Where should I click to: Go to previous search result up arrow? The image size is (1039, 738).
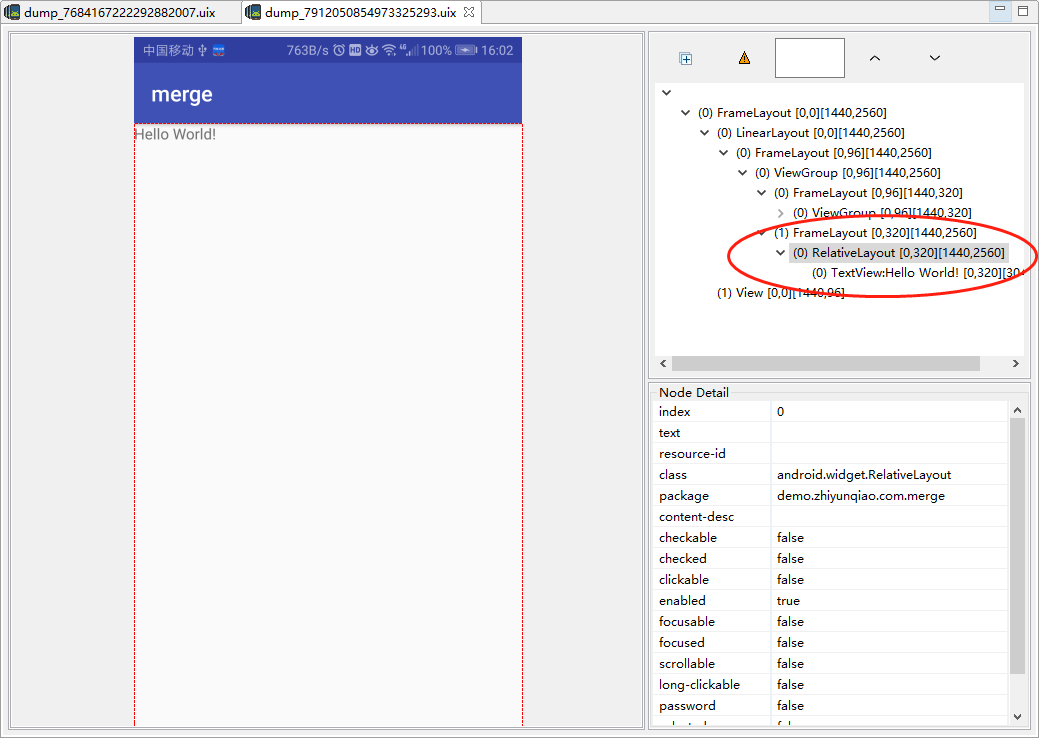click(875, 58)
